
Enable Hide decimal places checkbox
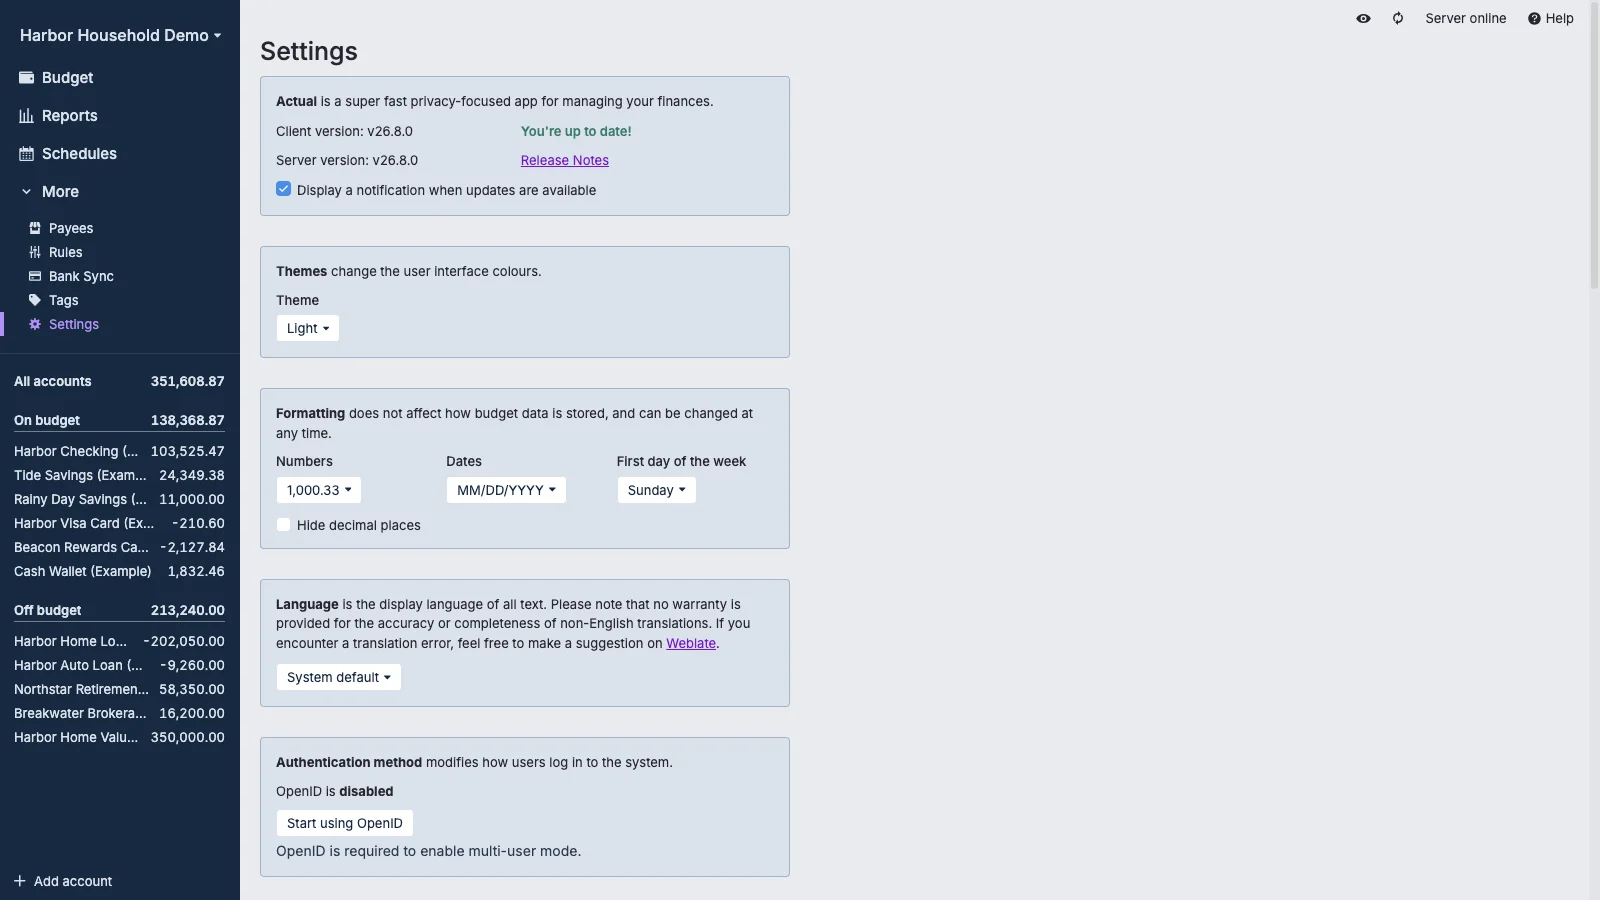284,525
